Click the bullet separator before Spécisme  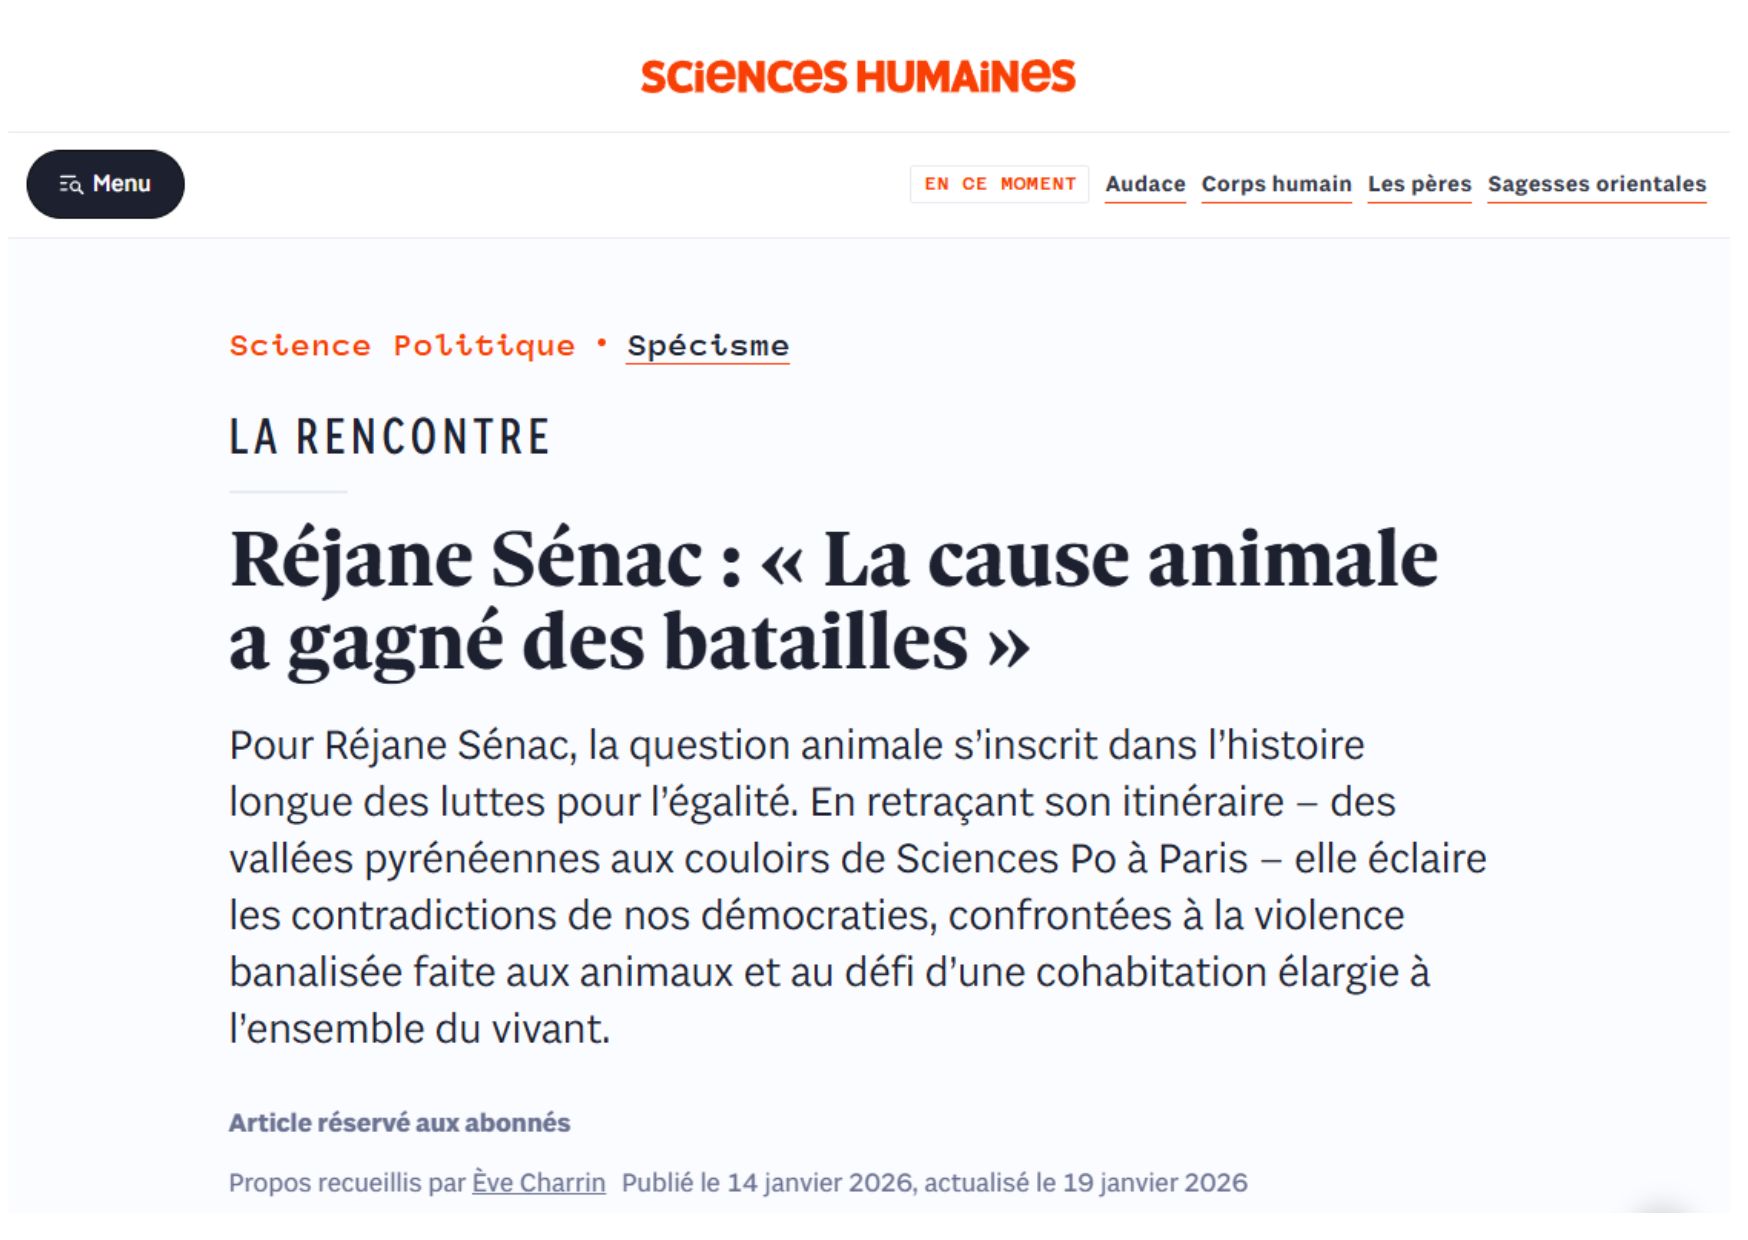(x=601, y=343)
